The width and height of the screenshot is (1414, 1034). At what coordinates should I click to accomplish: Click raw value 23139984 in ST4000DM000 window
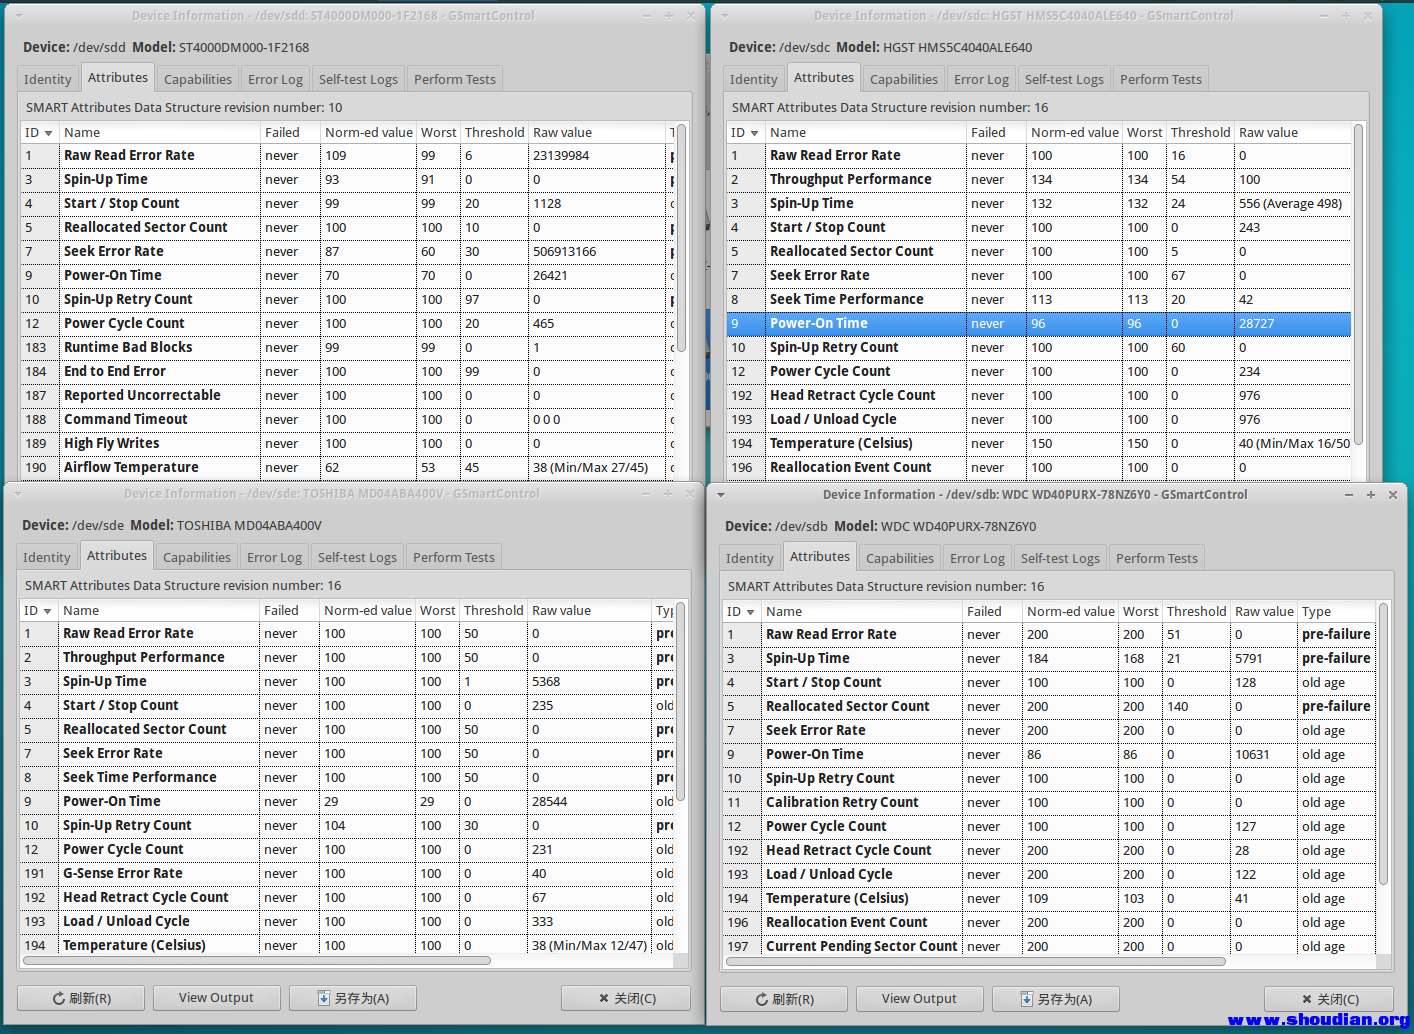561,155
